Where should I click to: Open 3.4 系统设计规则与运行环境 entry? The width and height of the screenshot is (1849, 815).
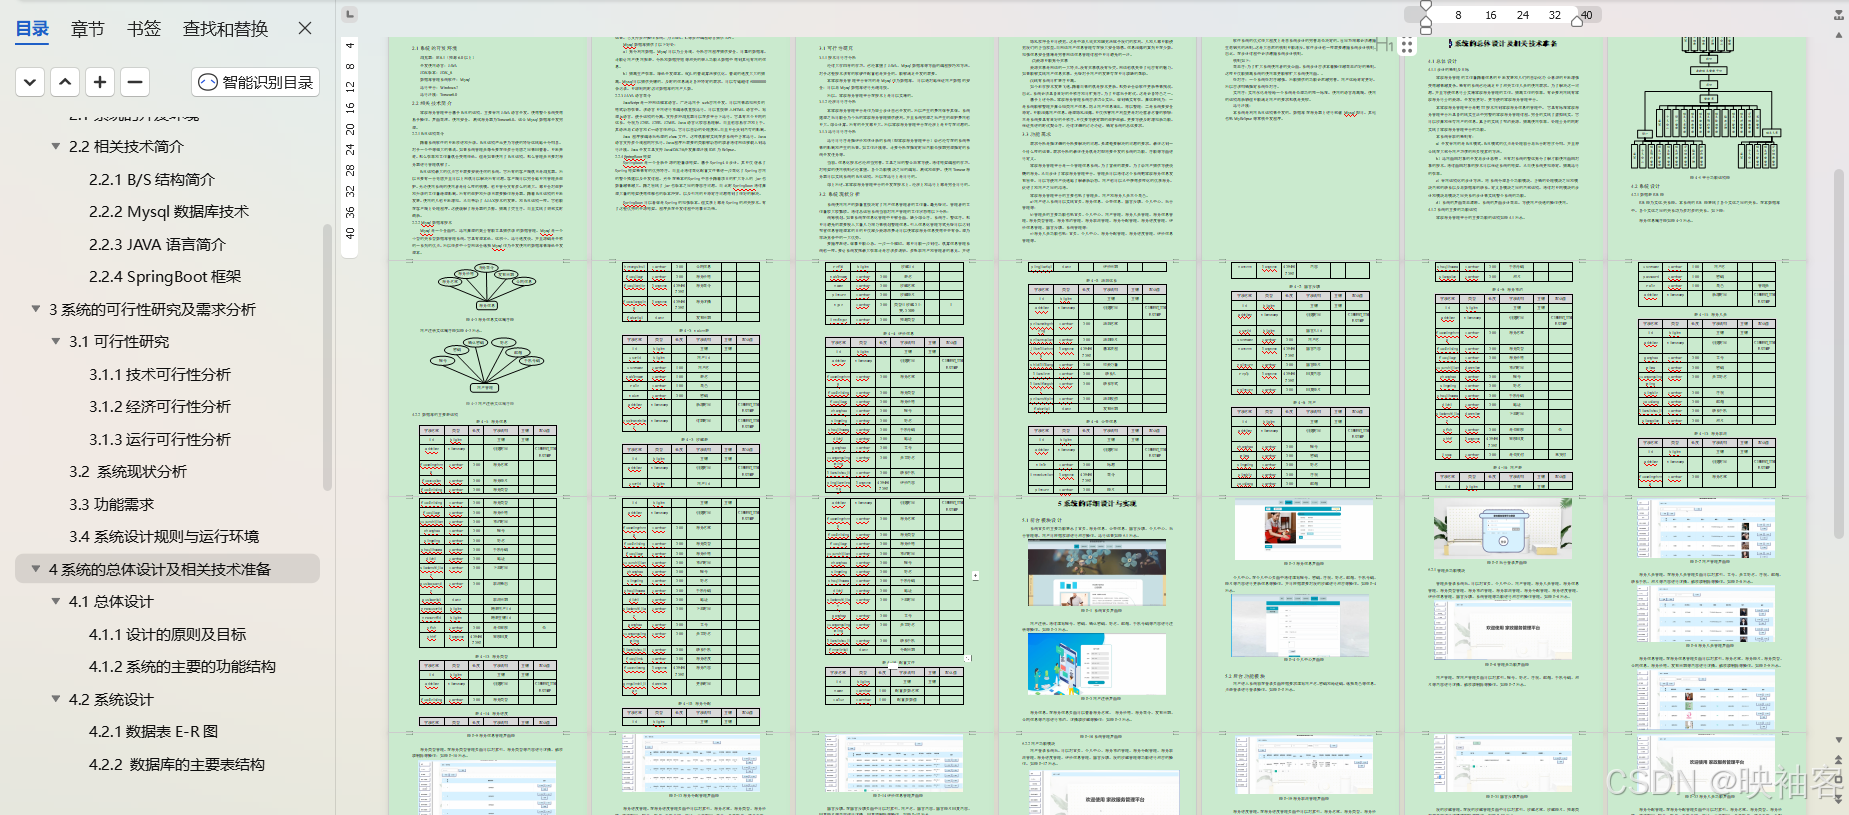click(x=164, y=536)
